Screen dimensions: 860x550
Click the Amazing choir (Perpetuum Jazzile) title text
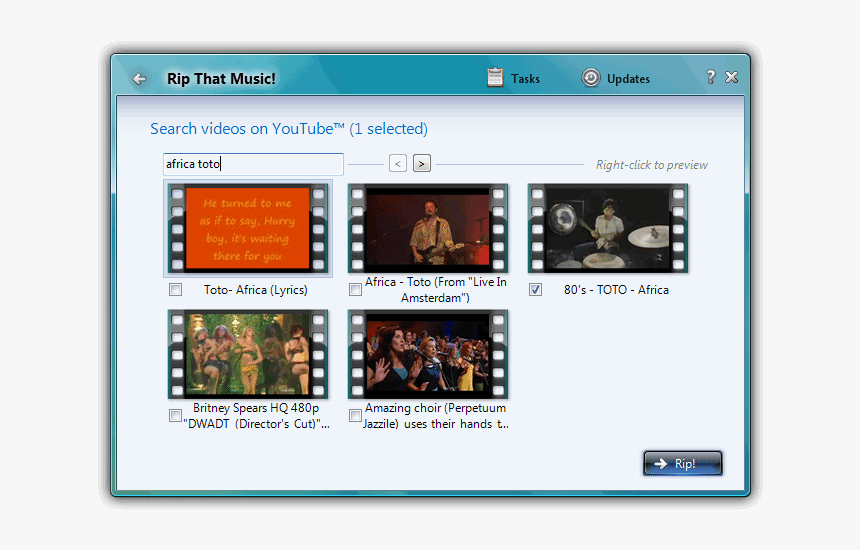point(435,416)
